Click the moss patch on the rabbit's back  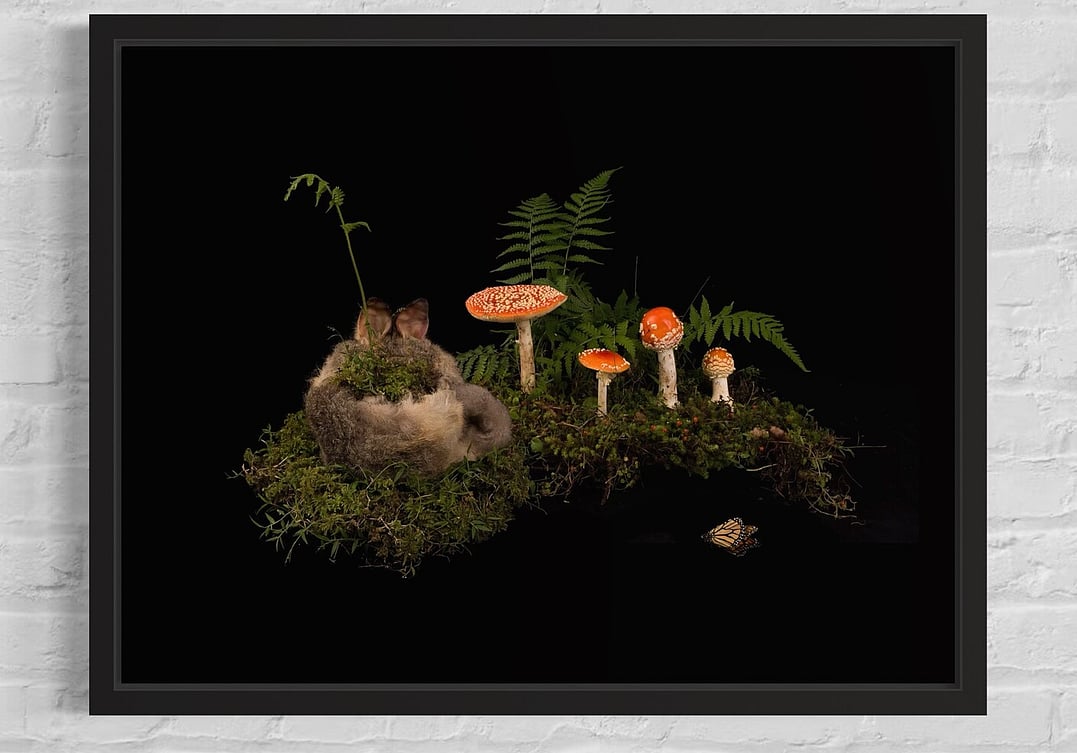[385, 374]
